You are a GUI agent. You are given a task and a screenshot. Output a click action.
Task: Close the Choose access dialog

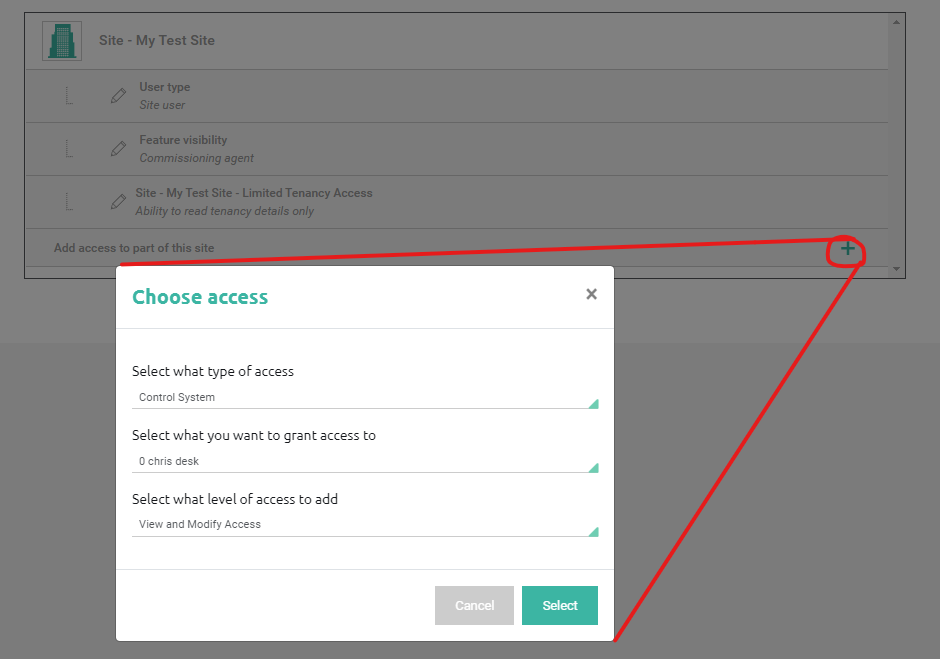[x=592, y=294]
